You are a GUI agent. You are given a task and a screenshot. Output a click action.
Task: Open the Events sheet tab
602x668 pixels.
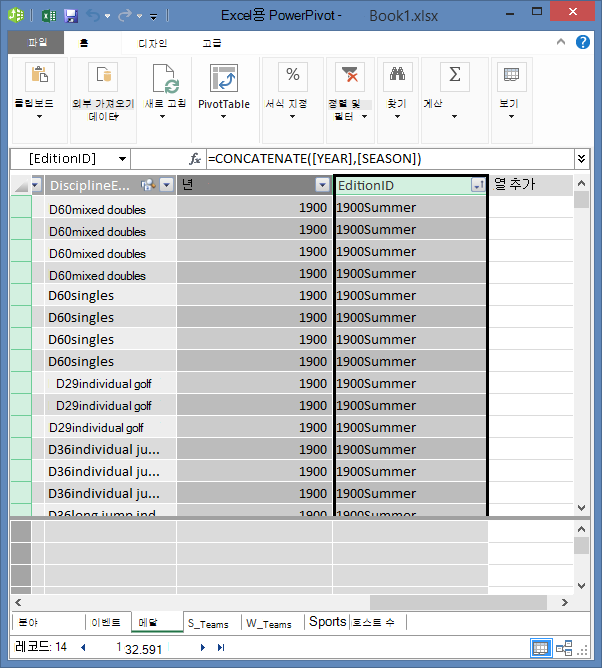[106, 622]
